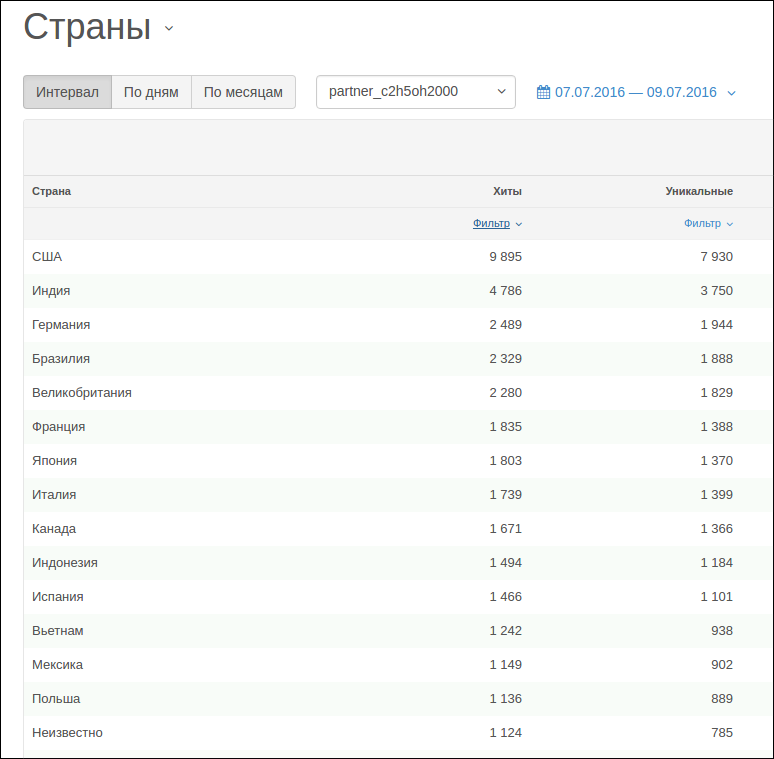Viewport: 774px width, 759px height.
Task: Expand the Страны title dropdown arrow
Action: (169, 29)
